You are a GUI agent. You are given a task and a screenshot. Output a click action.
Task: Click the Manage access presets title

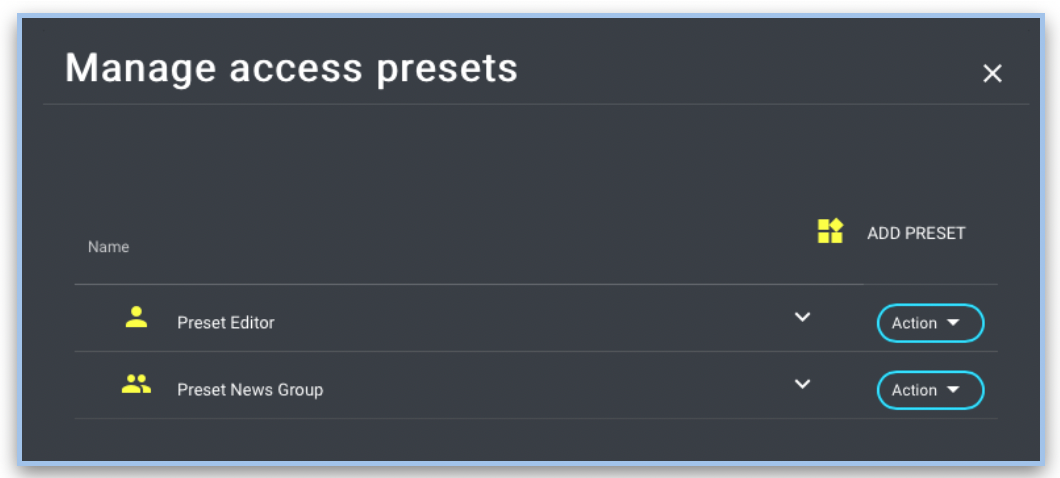291,68
